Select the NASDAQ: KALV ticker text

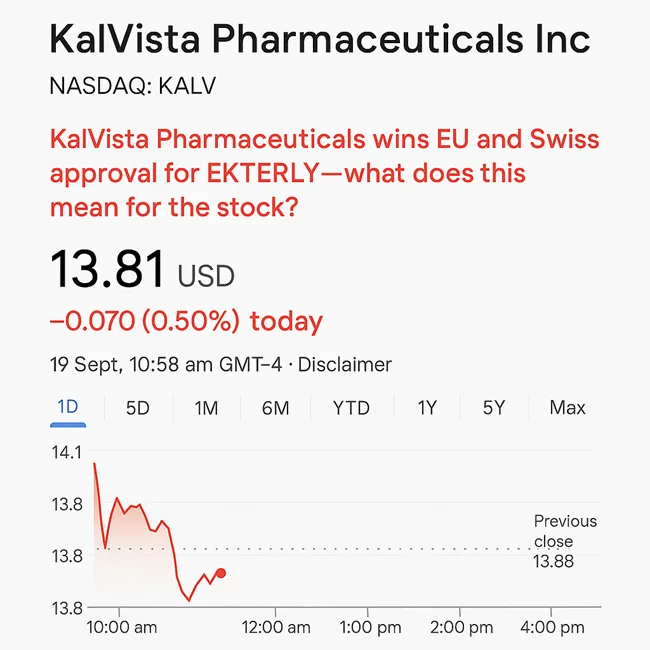click(x=132, y=86)
